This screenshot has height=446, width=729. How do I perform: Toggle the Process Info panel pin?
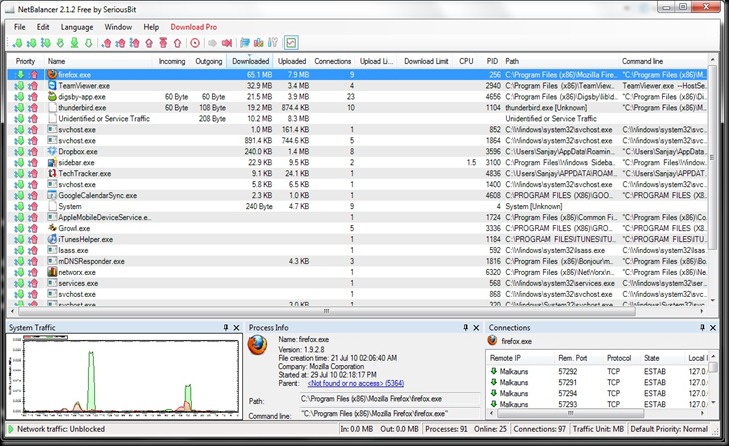point(464,328)
